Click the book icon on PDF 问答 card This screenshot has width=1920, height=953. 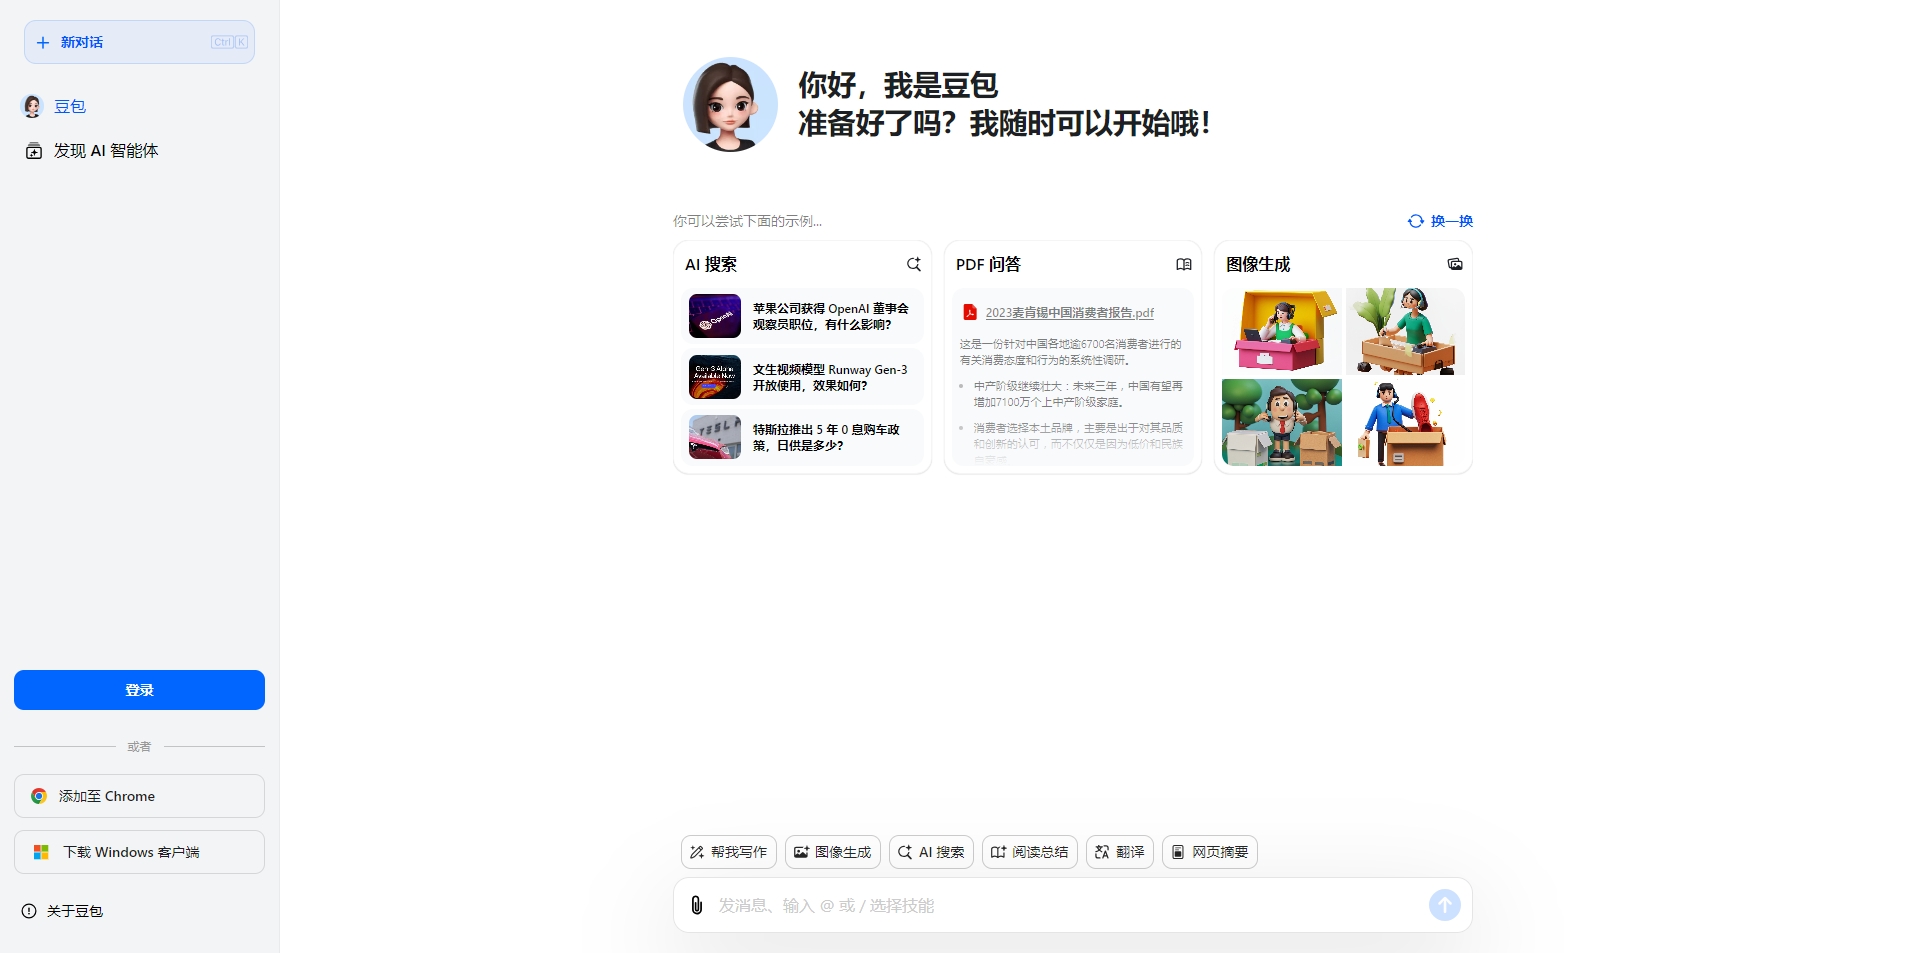[1184, 264]
